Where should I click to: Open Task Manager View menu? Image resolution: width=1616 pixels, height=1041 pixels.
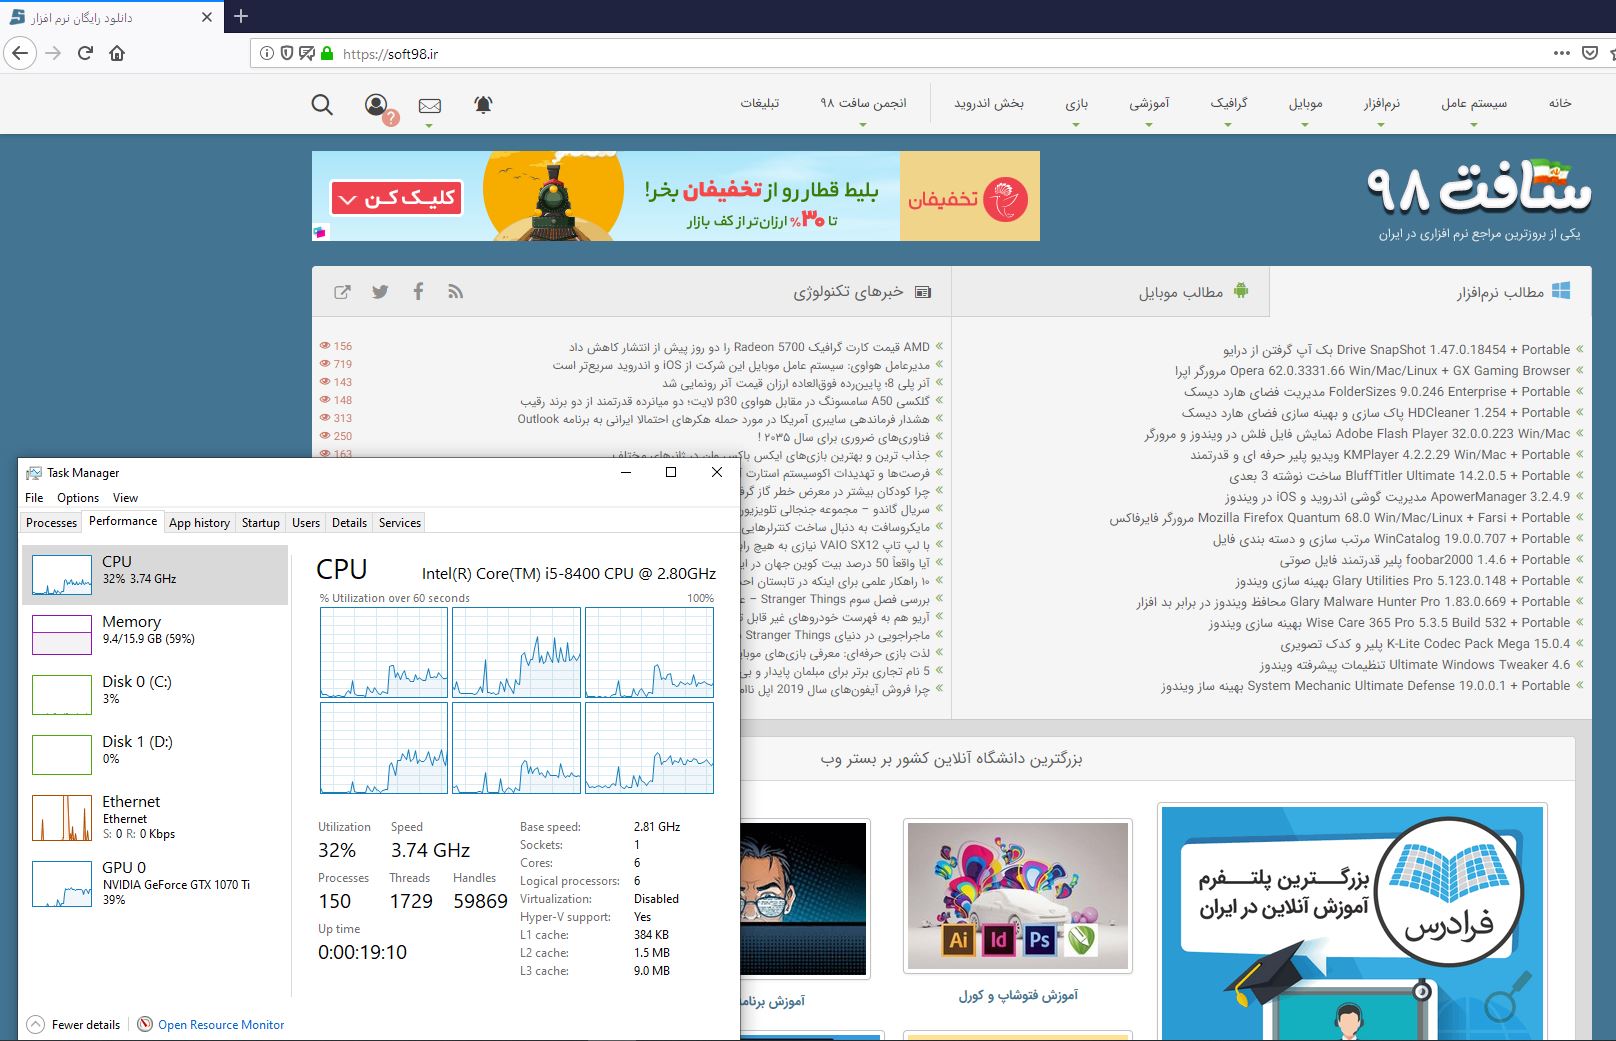pos(125,498)
